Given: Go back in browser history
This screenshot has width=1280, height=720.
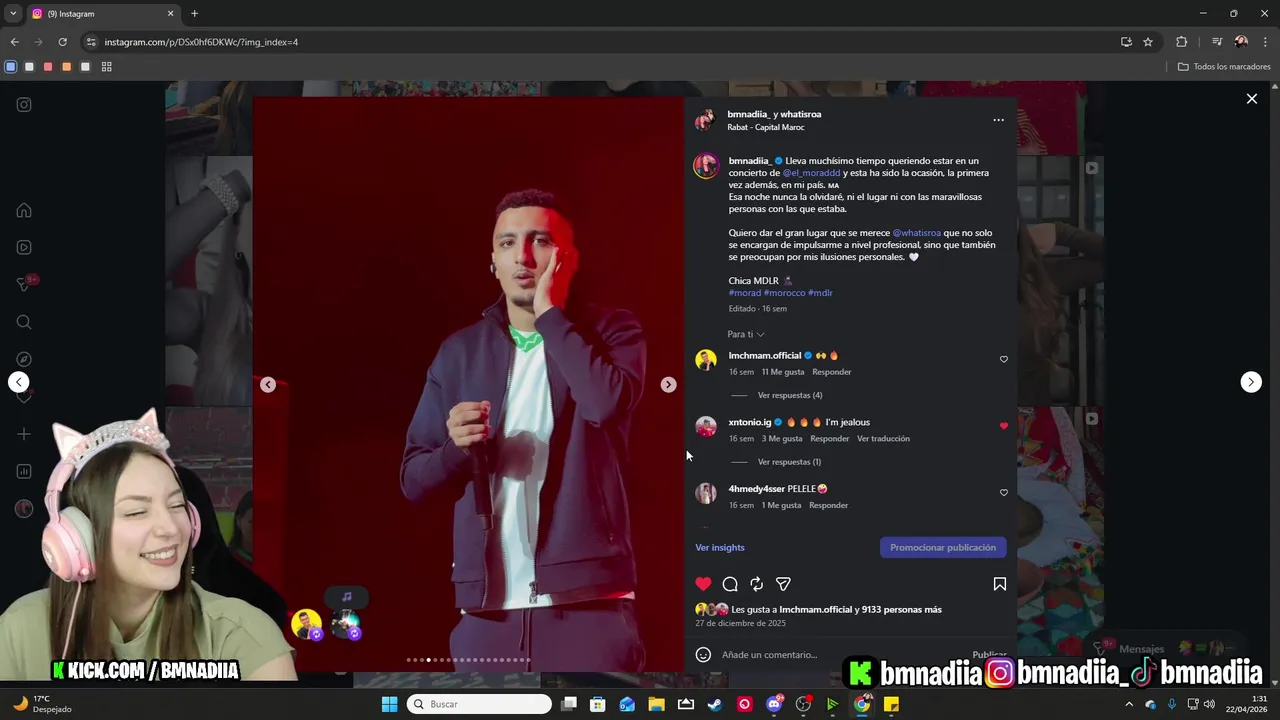Looking at the screenshot, I should (x=14, y=42).
